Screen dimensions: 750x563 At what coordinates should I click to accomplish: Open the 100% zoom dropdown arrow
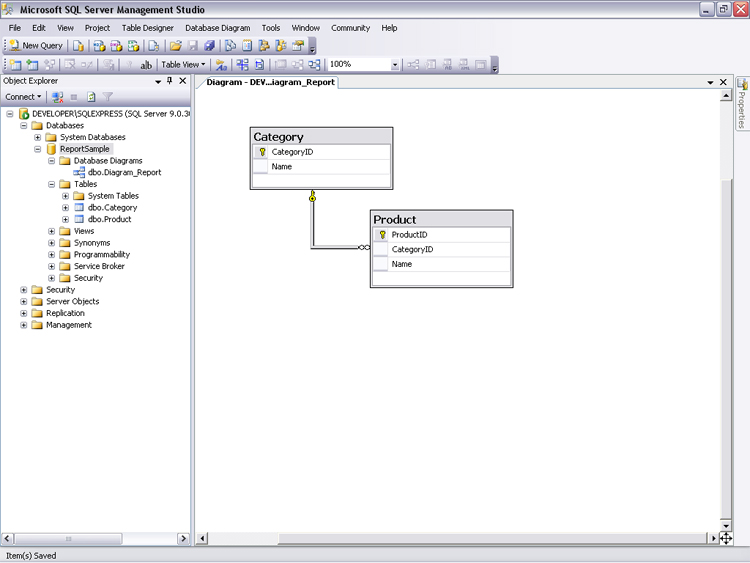(395, 65)
